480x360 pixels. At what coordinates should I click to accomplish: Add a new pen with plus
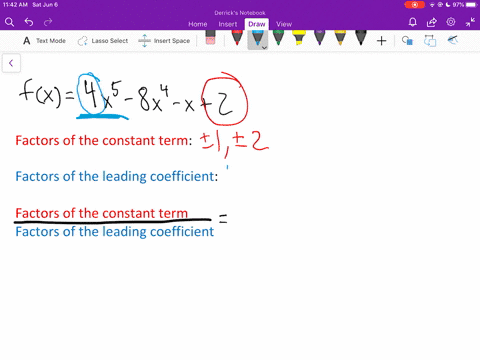pos(381,41)
